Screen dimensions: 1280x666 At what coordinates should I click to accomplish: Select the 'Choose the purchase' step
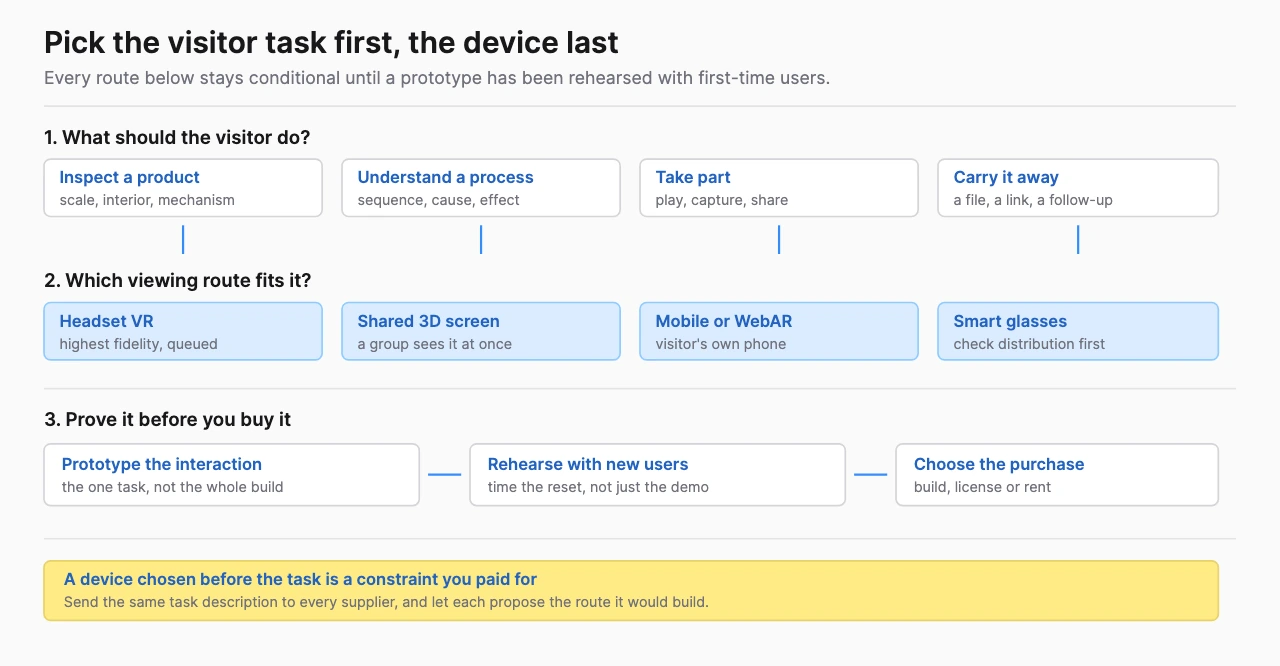[x=1057, y=475]
